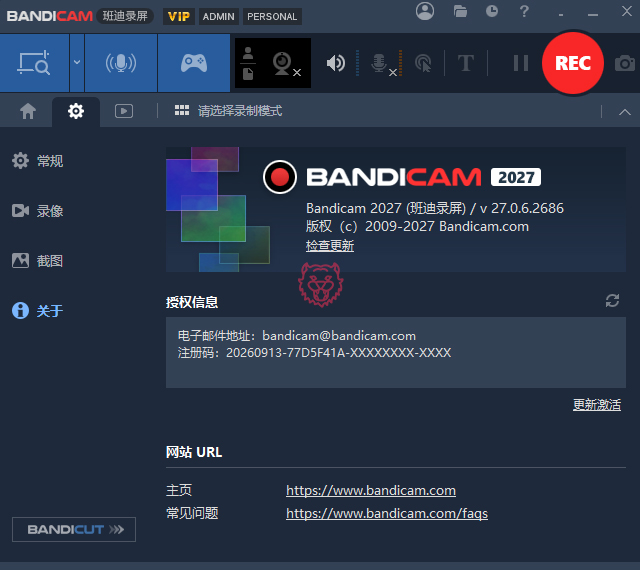
Task: Select the screen recording mode icon
Action: click(x=34, y=63)
